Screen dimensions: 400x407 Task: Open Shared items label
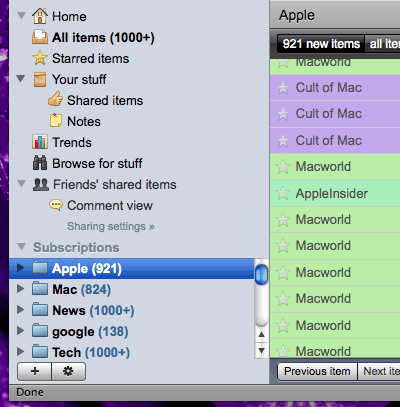coord(105,100)
